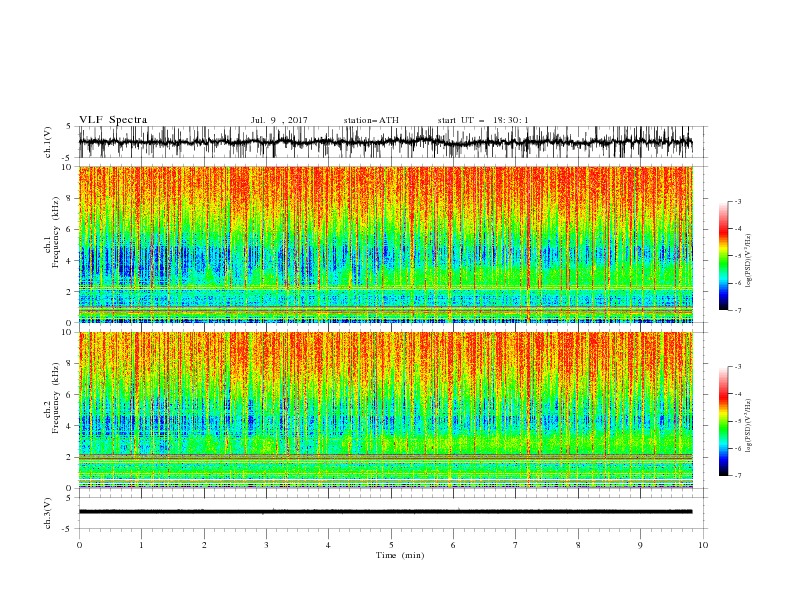Click the "ch.1(V)" axis label
Viewport: 792px width, 612px height.
(48, 142)
